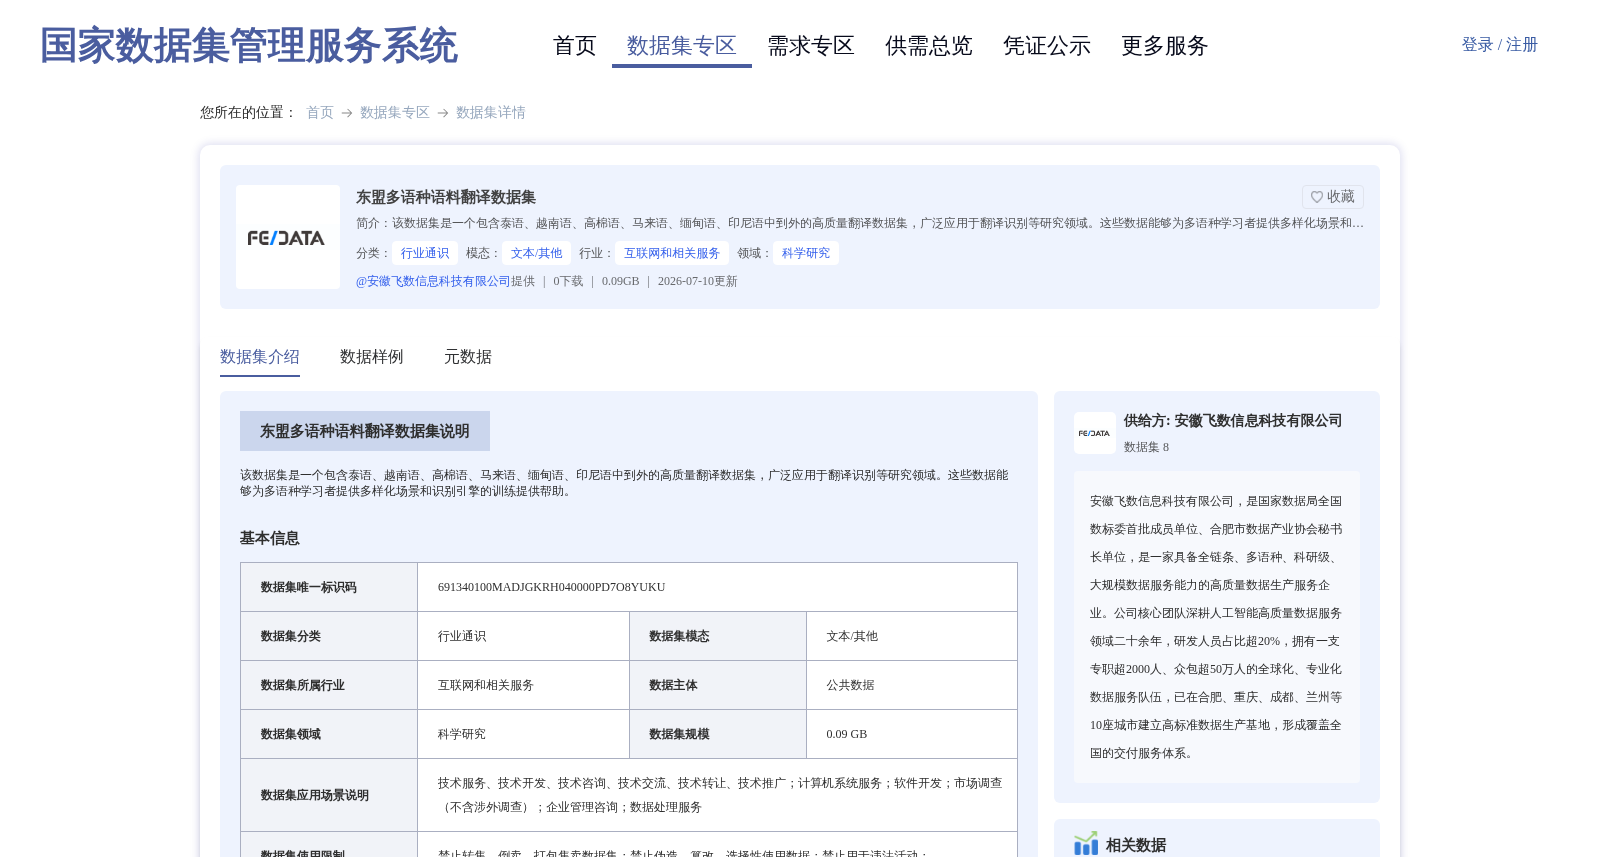Image resolution: width=1600 pixels, height=857 pixels.
Task: Open the 数据集专区 navigation item
Action: click(682, 46)
